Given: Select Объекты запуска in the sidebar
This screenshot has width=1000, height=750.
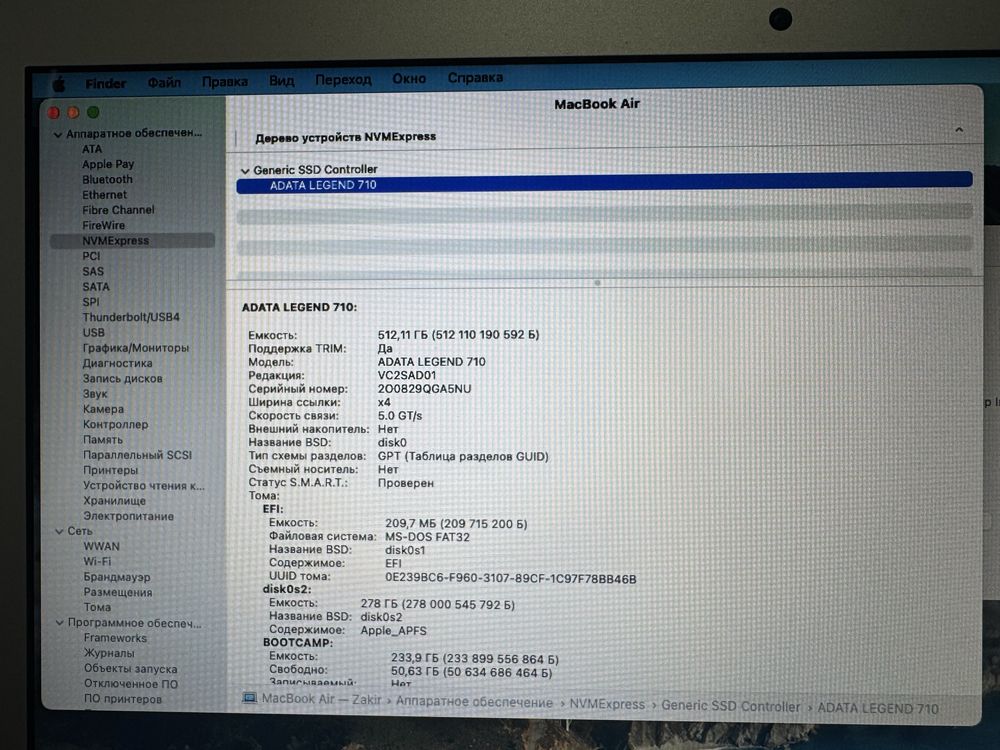Looking at the screenshot, I should [x=131, y=669].
